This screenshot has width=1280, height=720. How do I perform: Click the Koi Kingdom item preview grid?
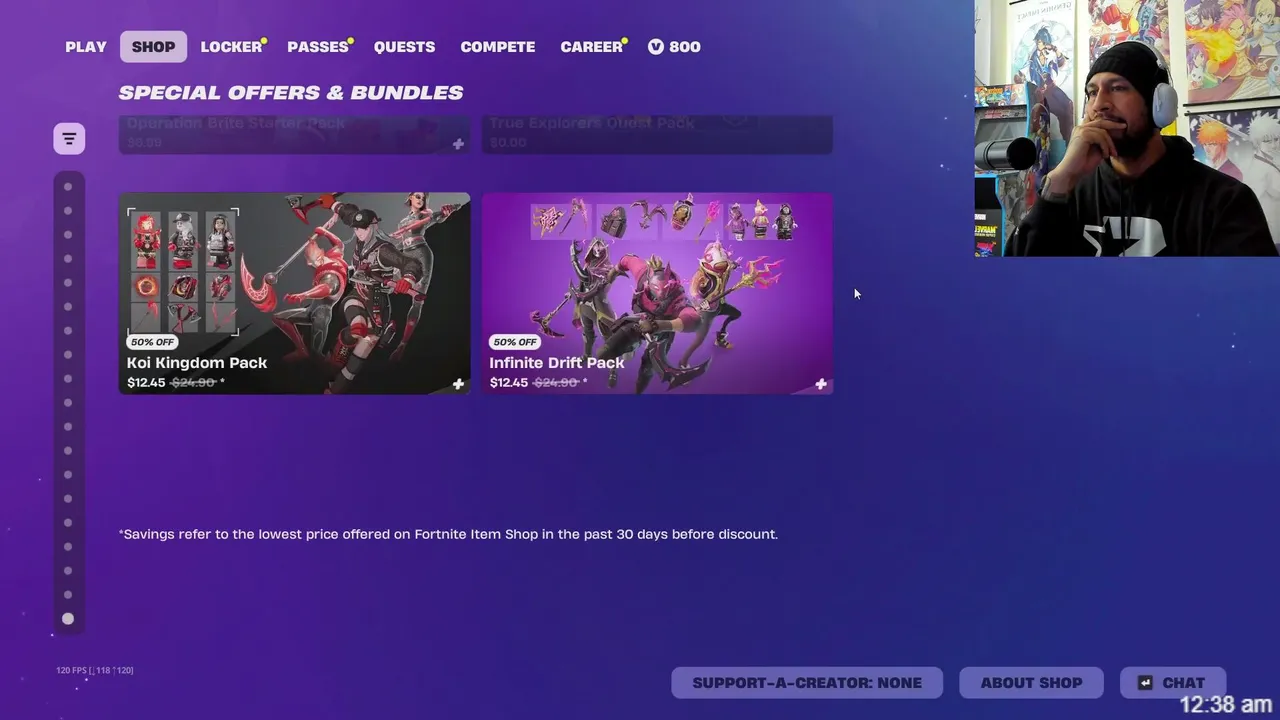183,271
